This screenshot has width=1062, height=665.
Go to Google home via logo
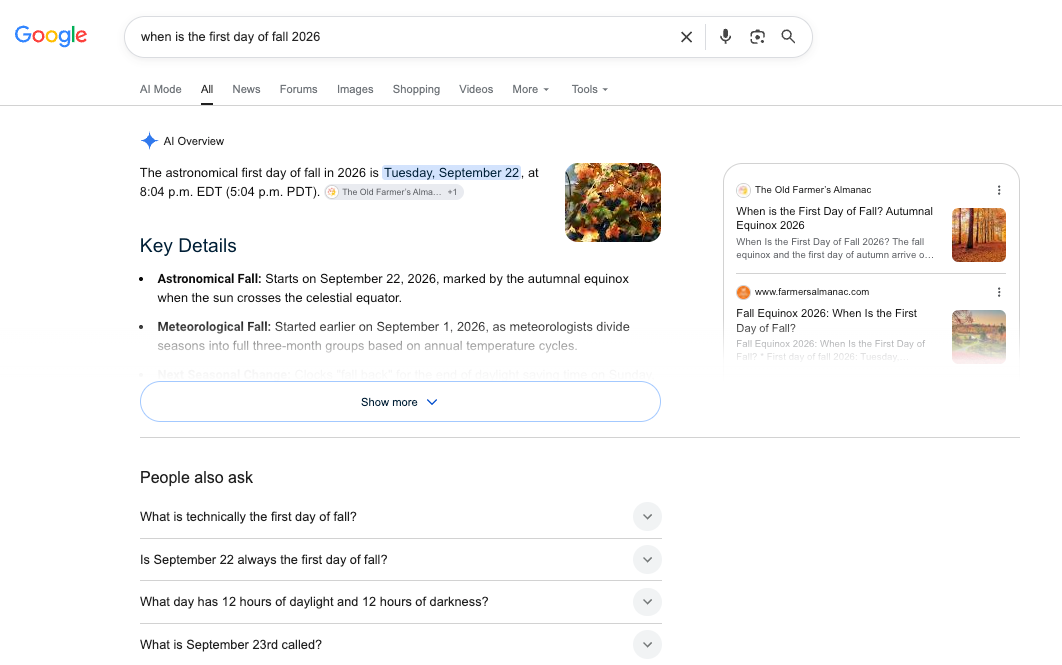(51, 36)
